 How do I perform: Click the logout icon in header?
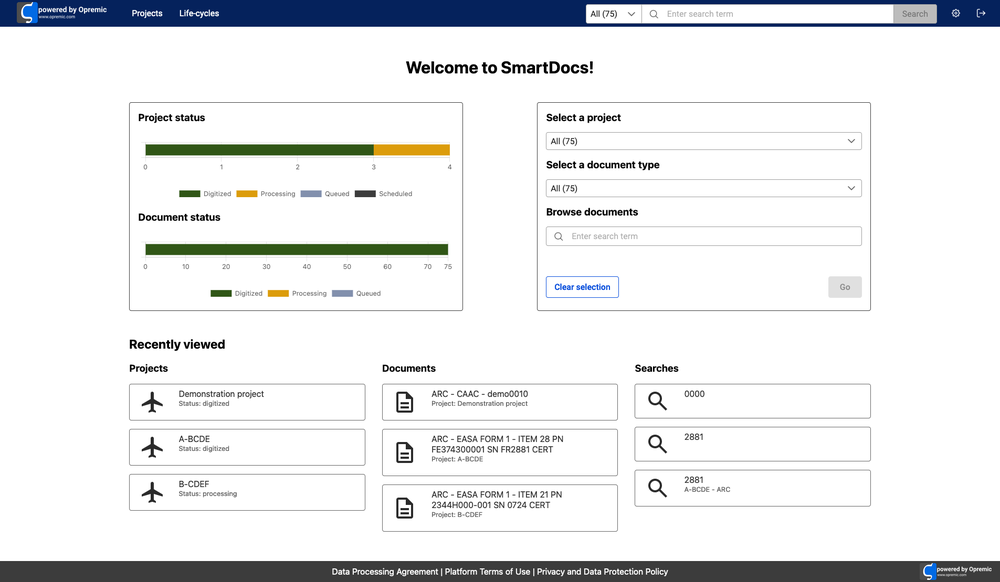tap(981, 14)
